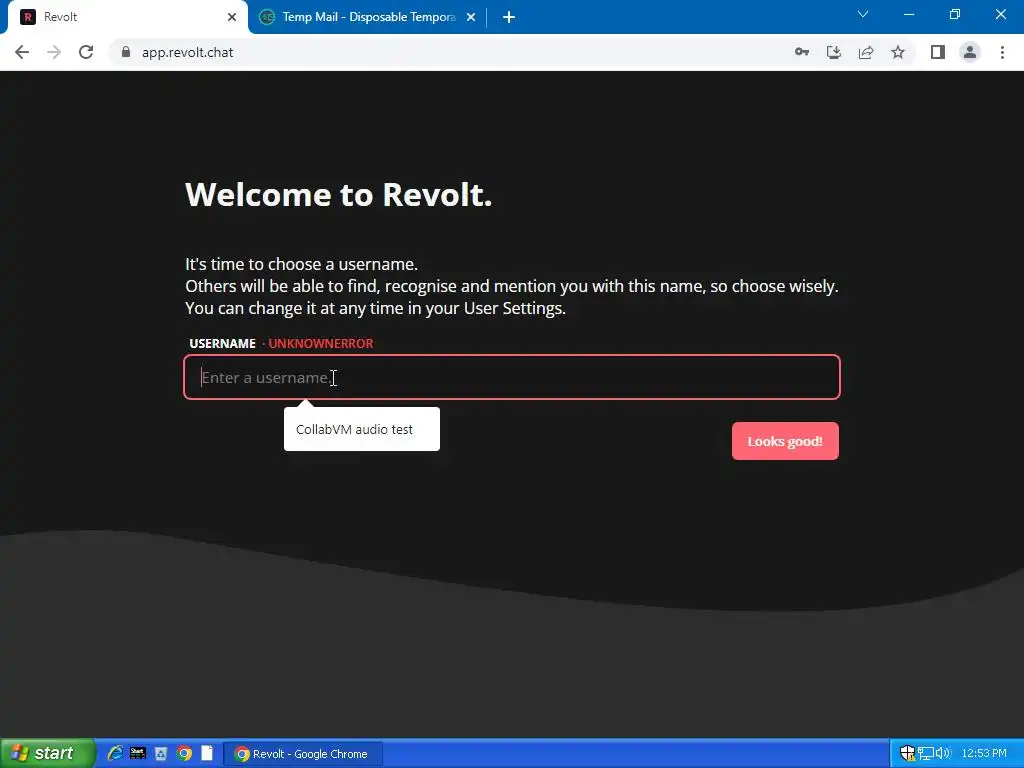Click the UNKNOWNERROR message text

pos(321,344)
